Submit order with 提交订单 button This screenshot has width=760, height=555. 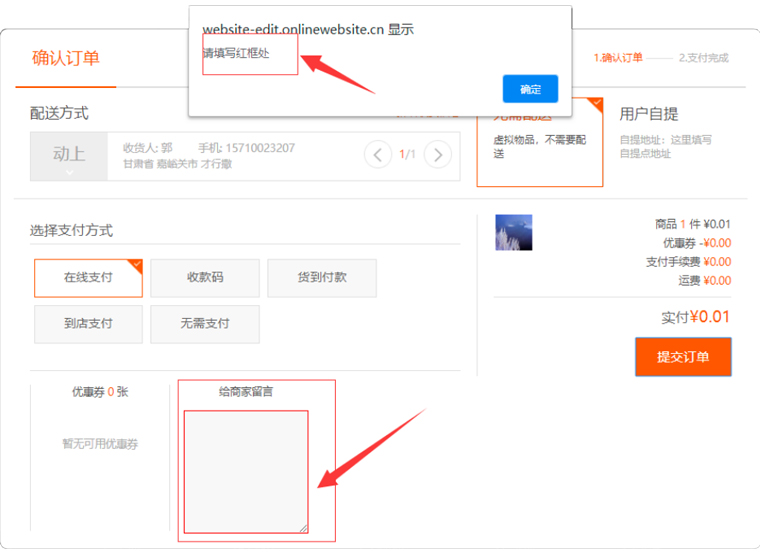tap(682, 357)
